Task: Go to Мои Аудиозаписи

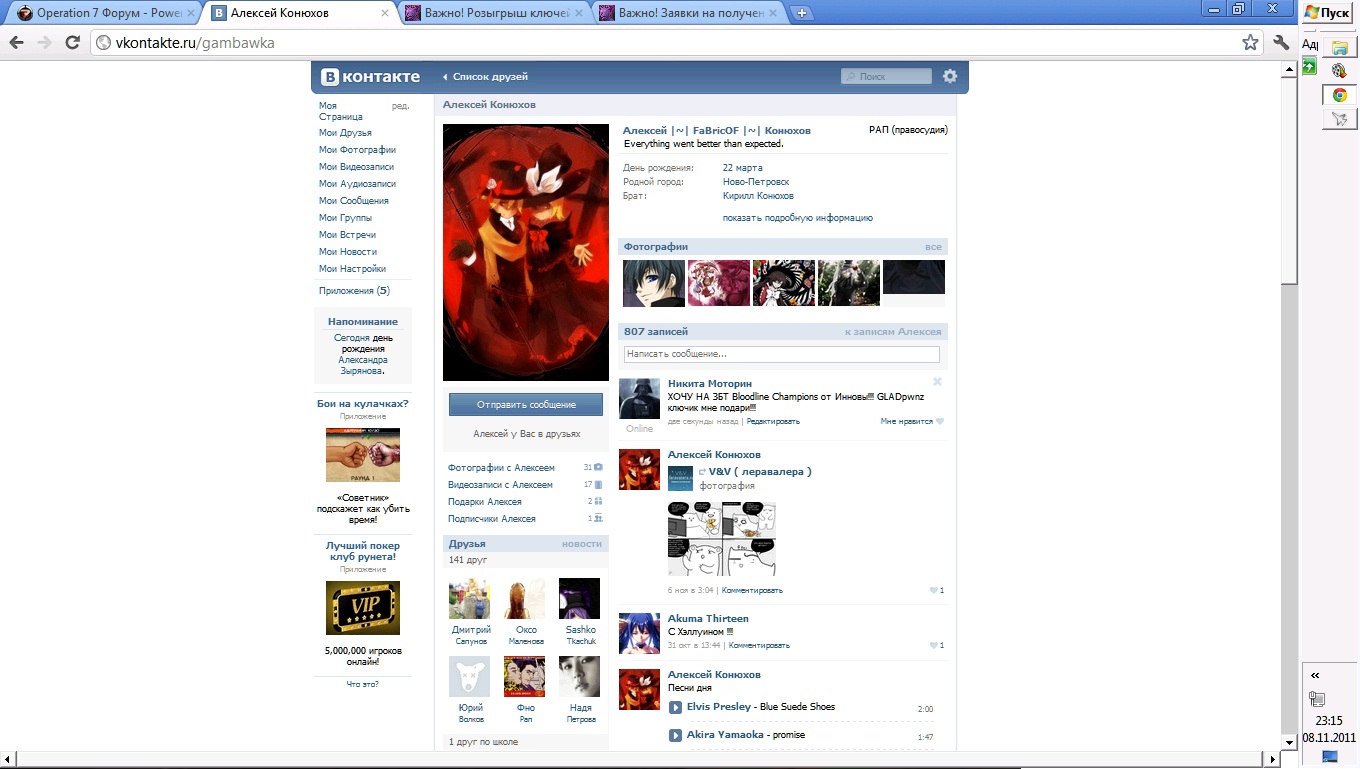Action: (357, 184)
